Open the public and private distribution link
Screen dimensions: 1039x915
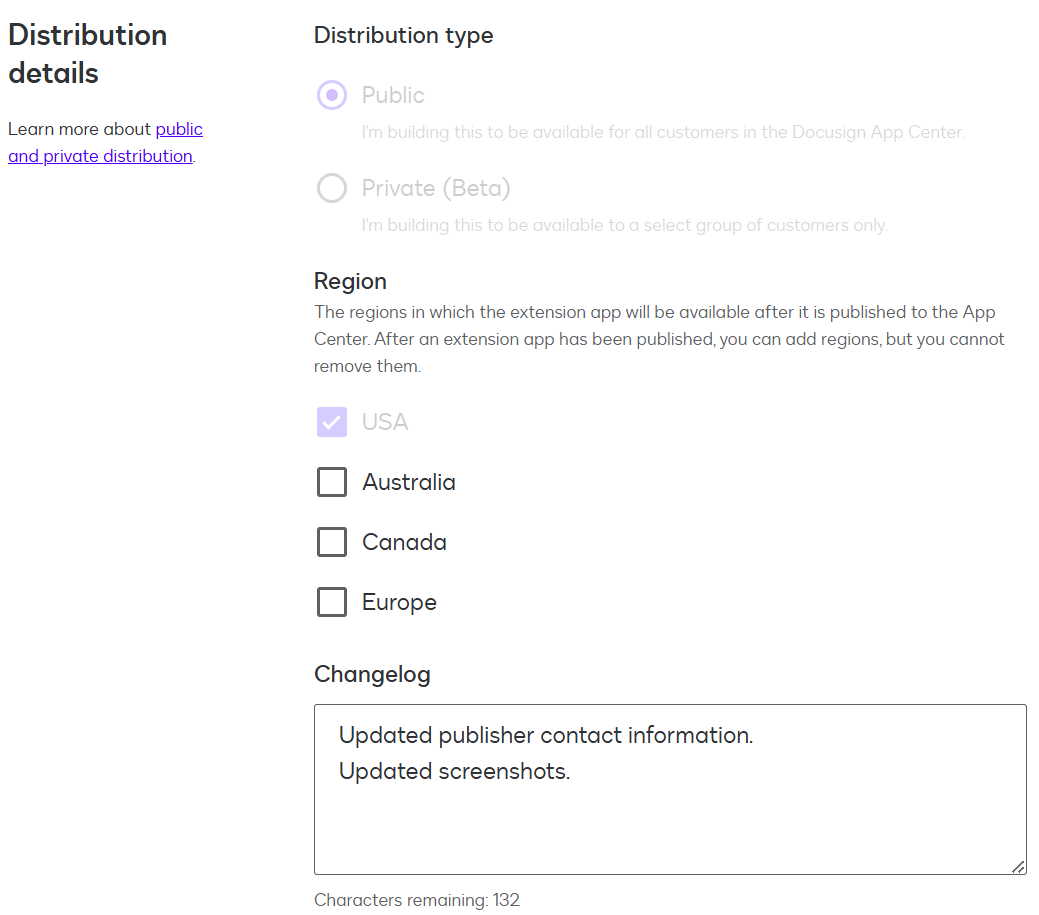[105, 142]
